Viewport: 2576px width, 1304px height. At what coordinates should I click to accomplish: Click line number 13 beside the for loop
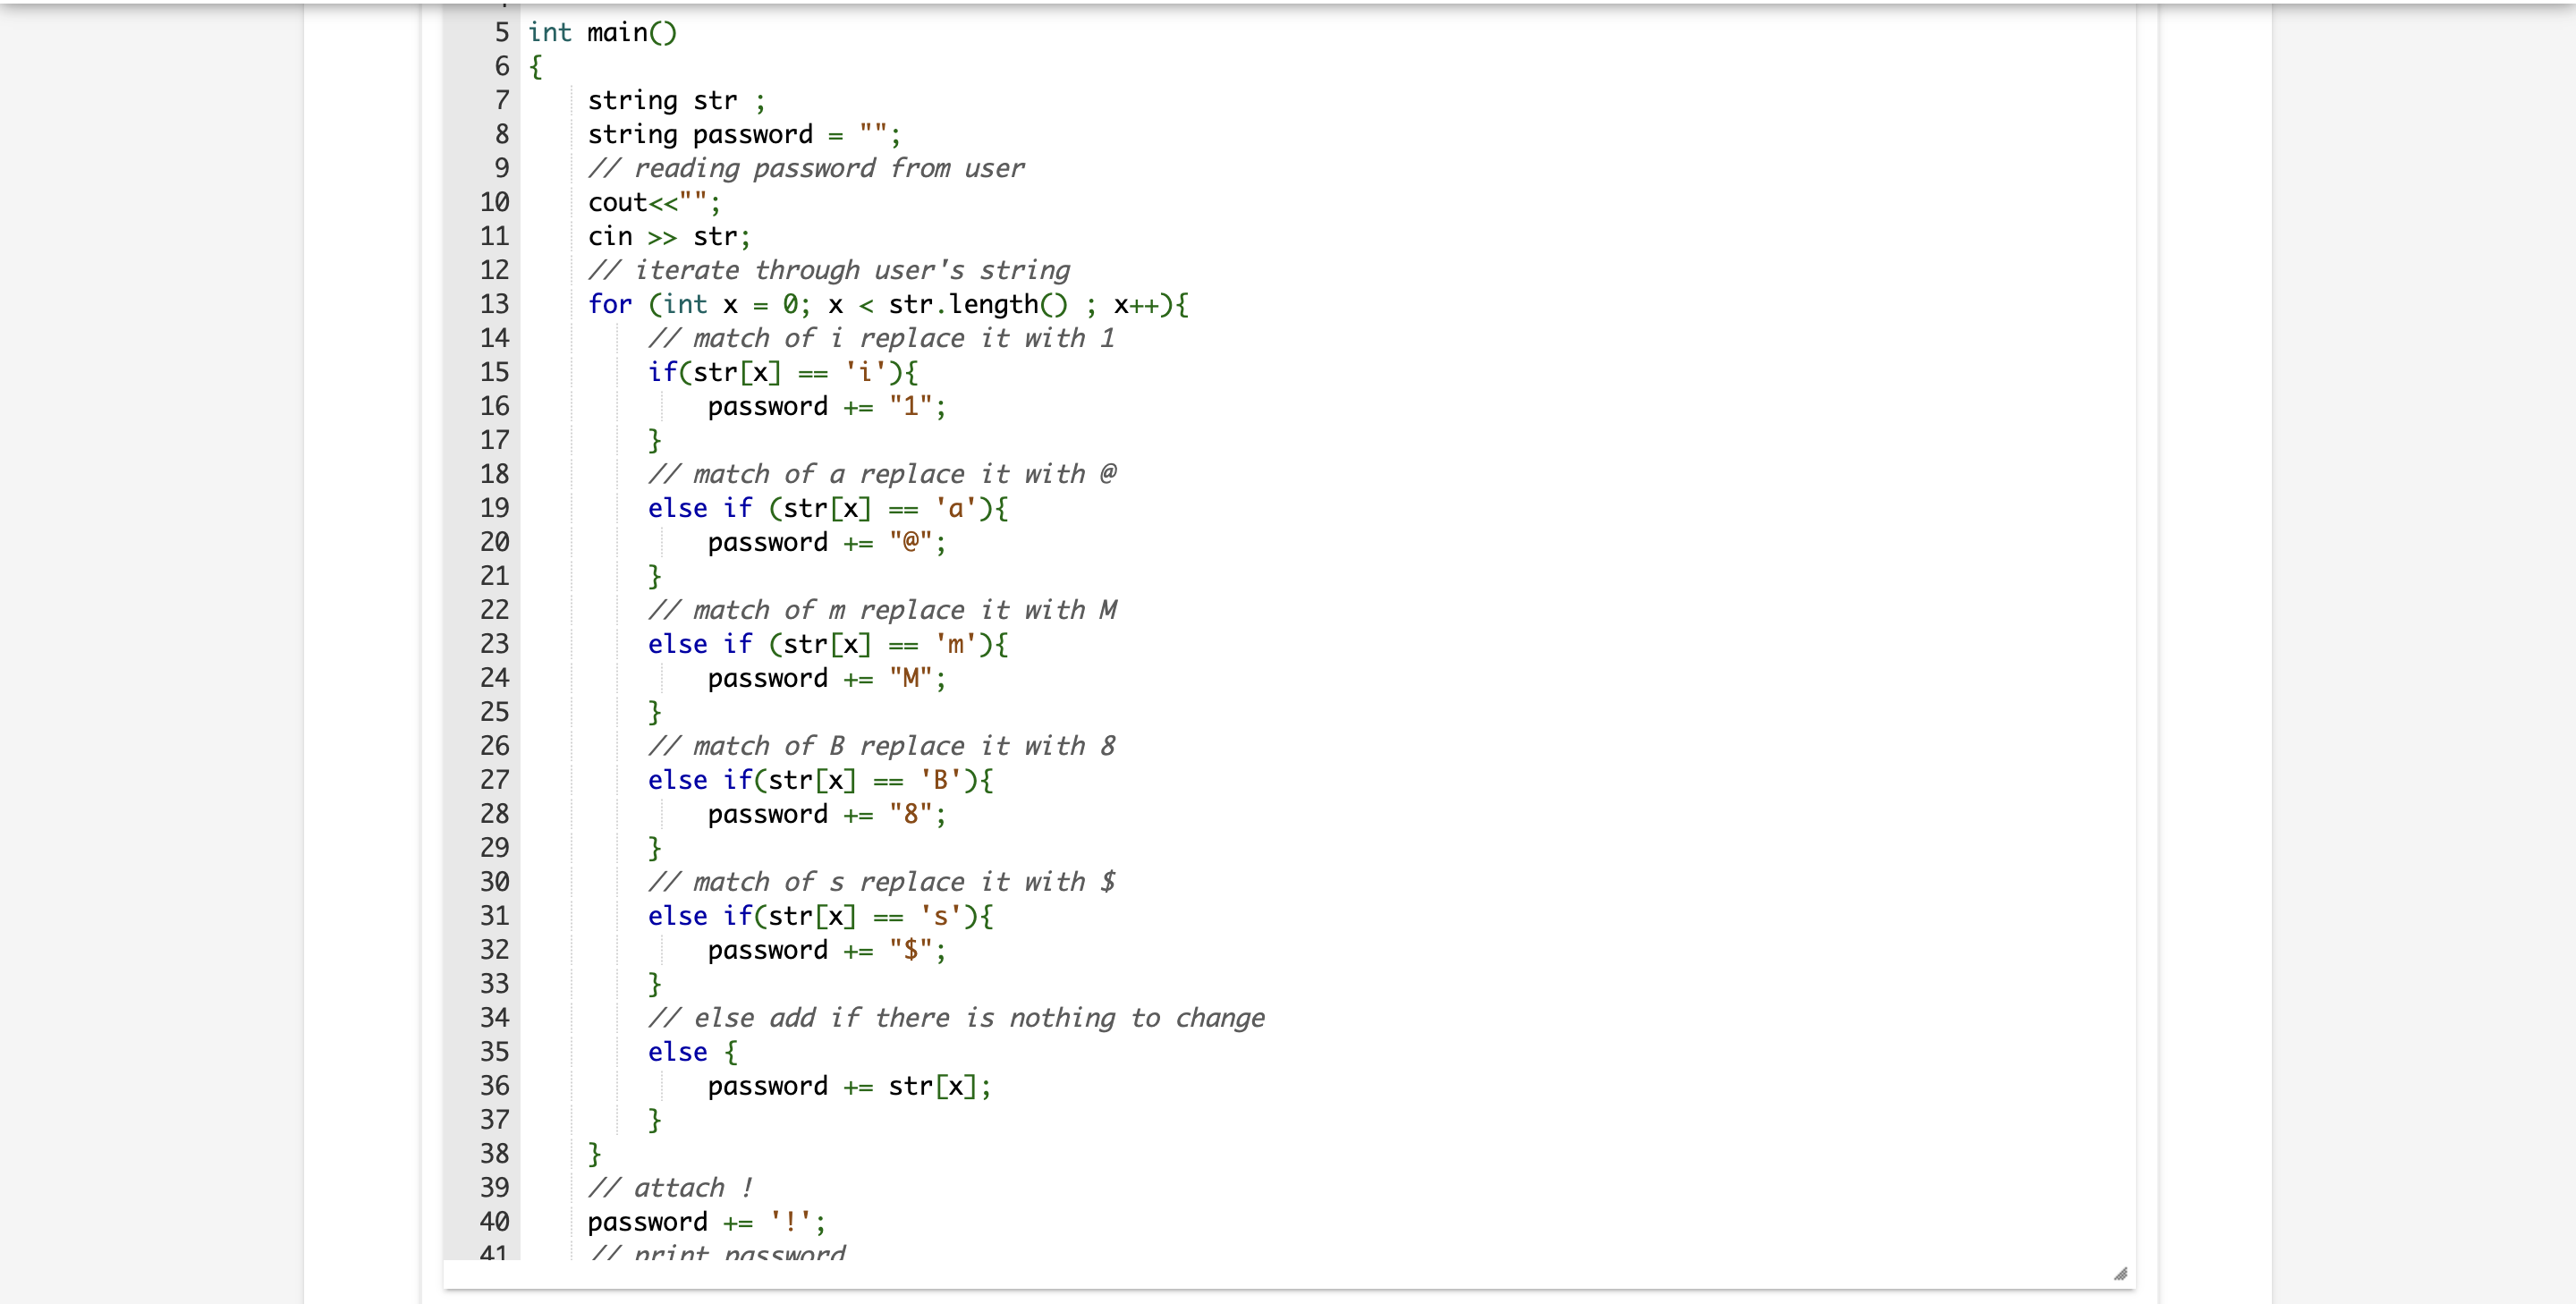[494, 305]
